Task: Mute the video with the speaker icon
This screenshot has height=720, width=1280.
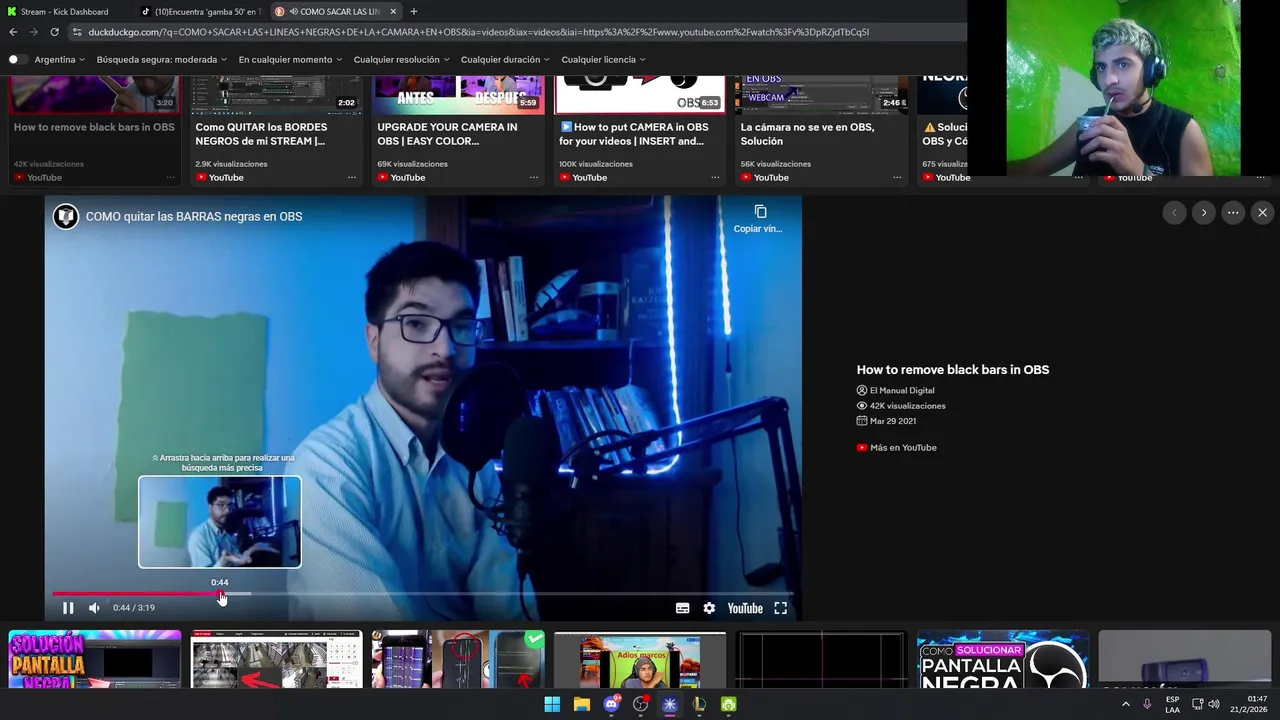Action: pos(94,608)
